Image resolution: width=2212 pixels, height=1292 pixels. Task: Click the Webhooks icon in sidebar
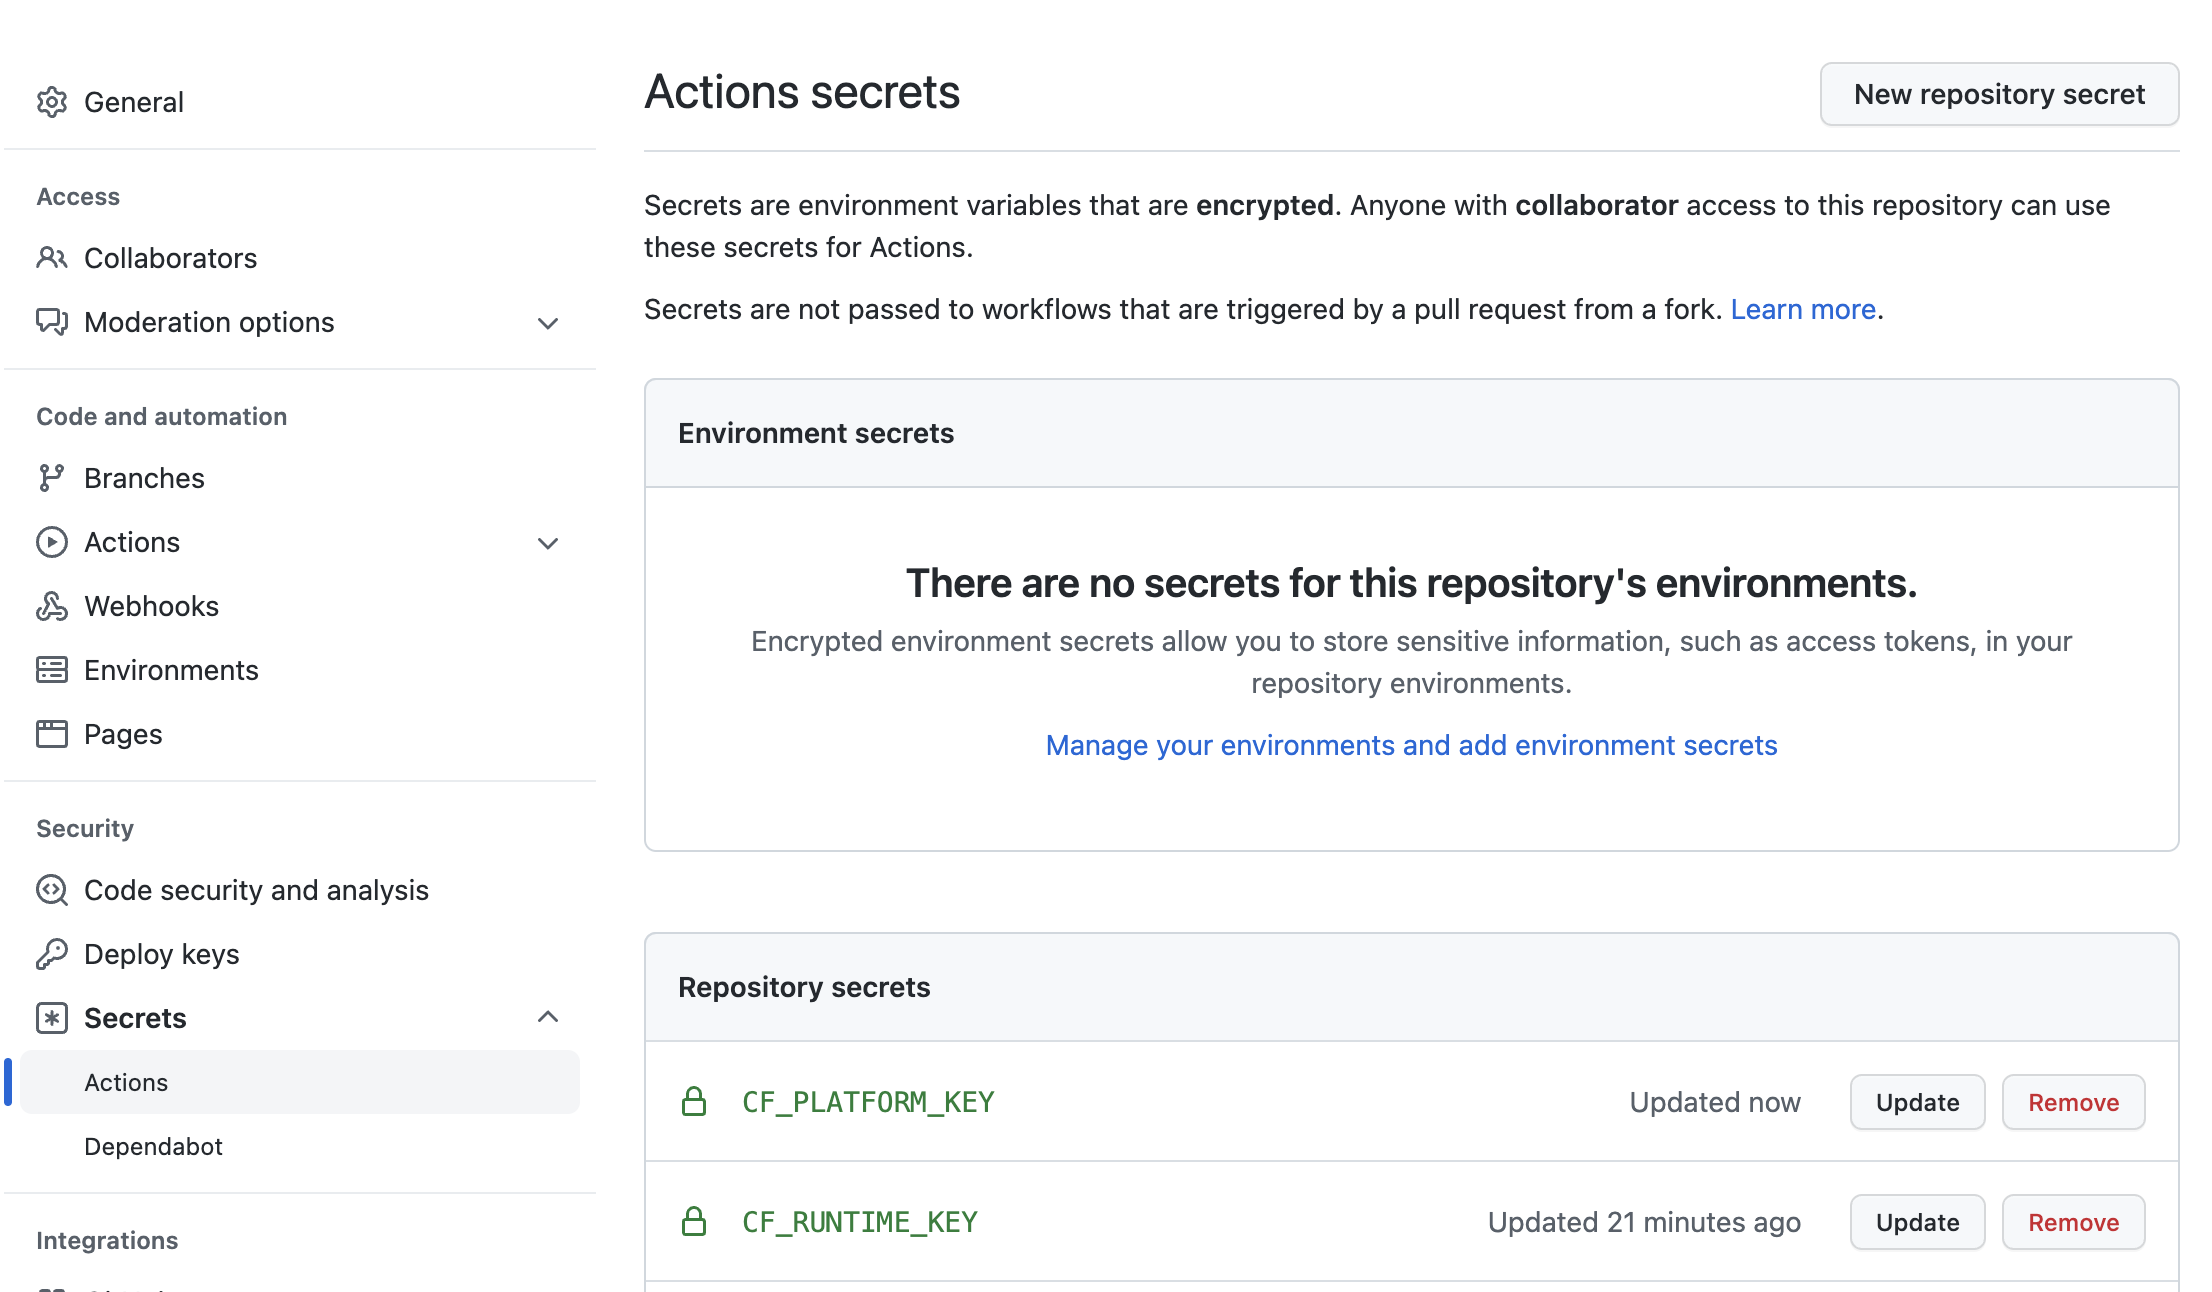click(x=52, y=606)
